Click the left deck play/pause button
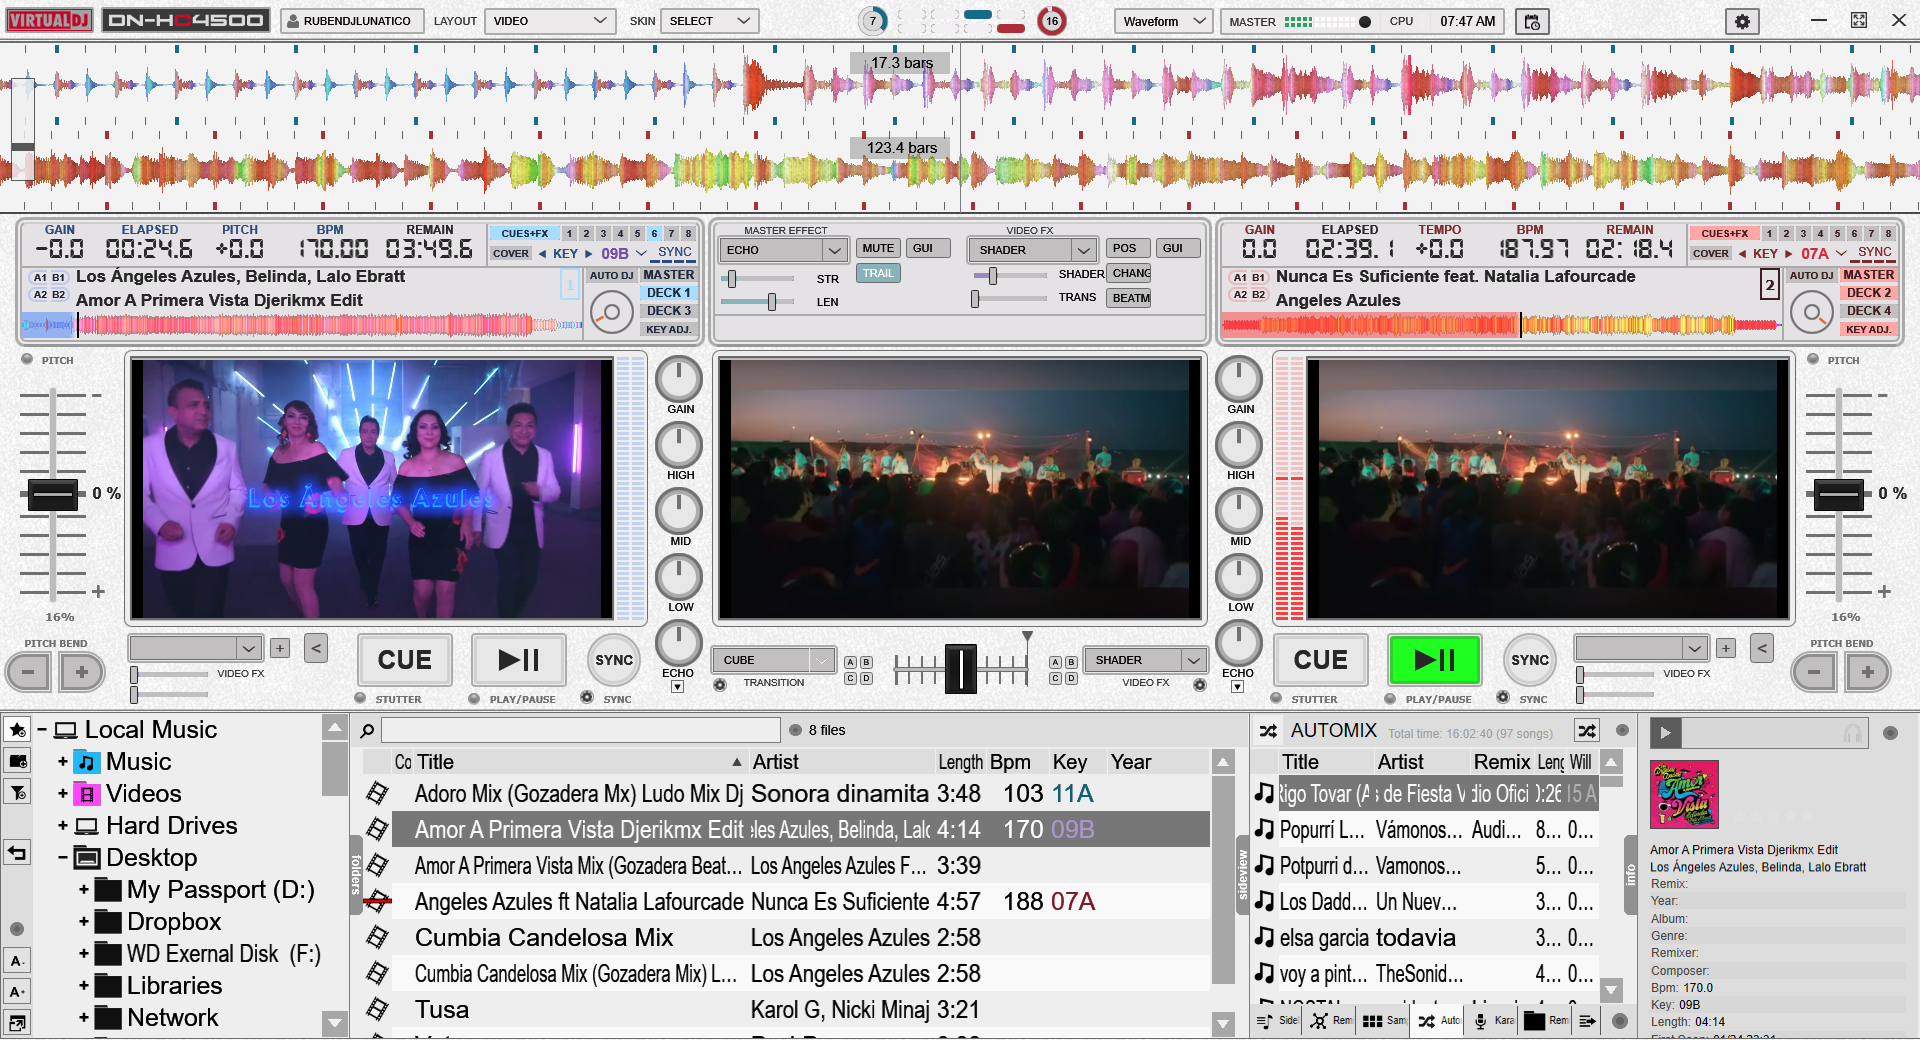Image resolution: width=1920 pixels, height=1040 pixels. click(x=519, y=660)
